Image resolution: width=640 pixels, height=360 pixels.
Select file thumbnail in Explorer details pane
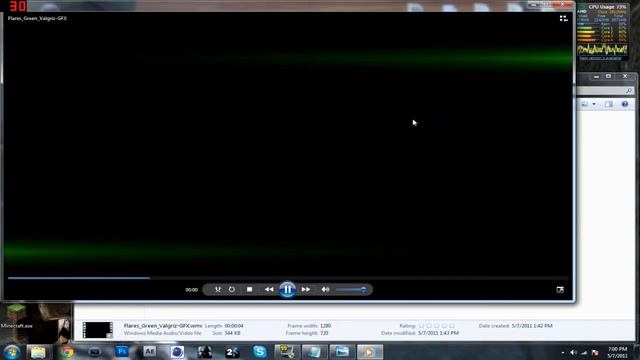click(98, 330)
